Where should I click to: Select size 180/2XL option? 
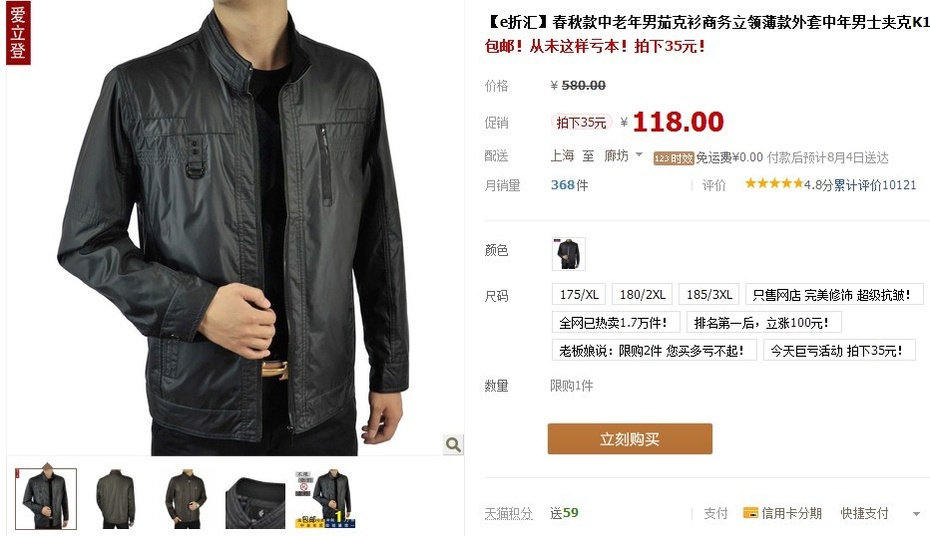pyautogui.click(x=643, y=295)
